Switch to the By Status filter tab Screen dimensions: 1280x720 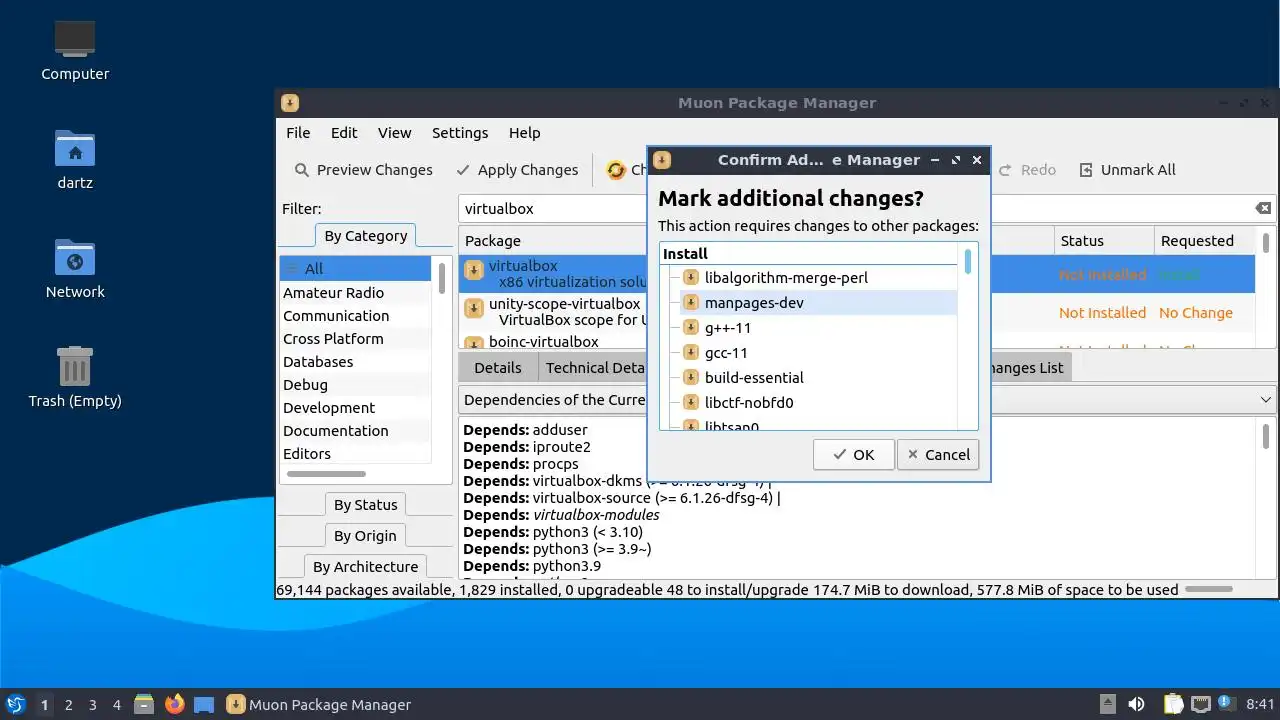point(365,505)
